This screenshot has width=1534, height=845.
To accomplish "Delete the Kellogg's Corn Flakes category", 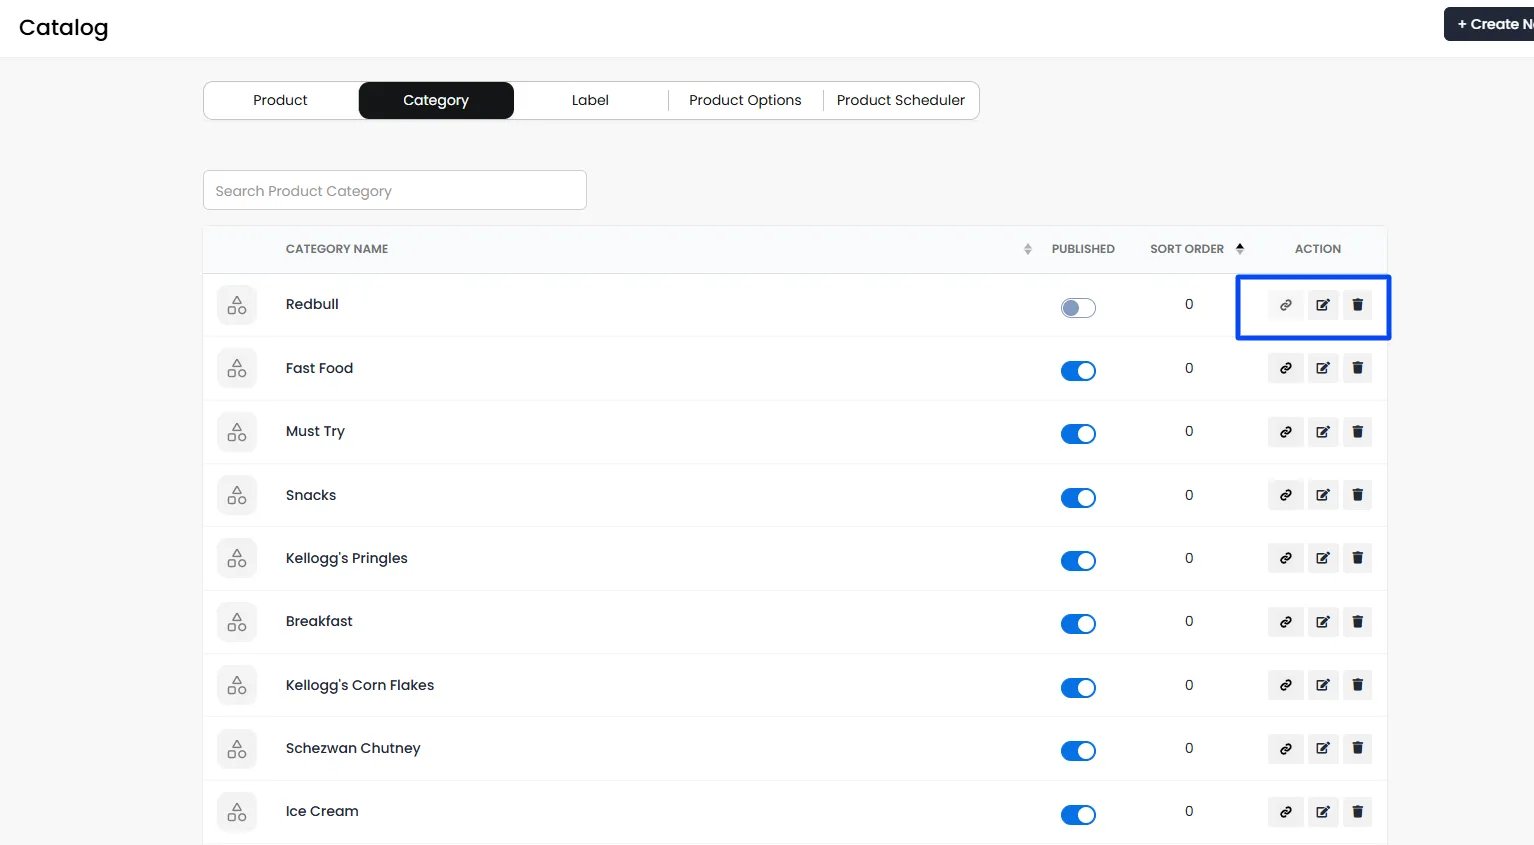I will click(1358, 685).
